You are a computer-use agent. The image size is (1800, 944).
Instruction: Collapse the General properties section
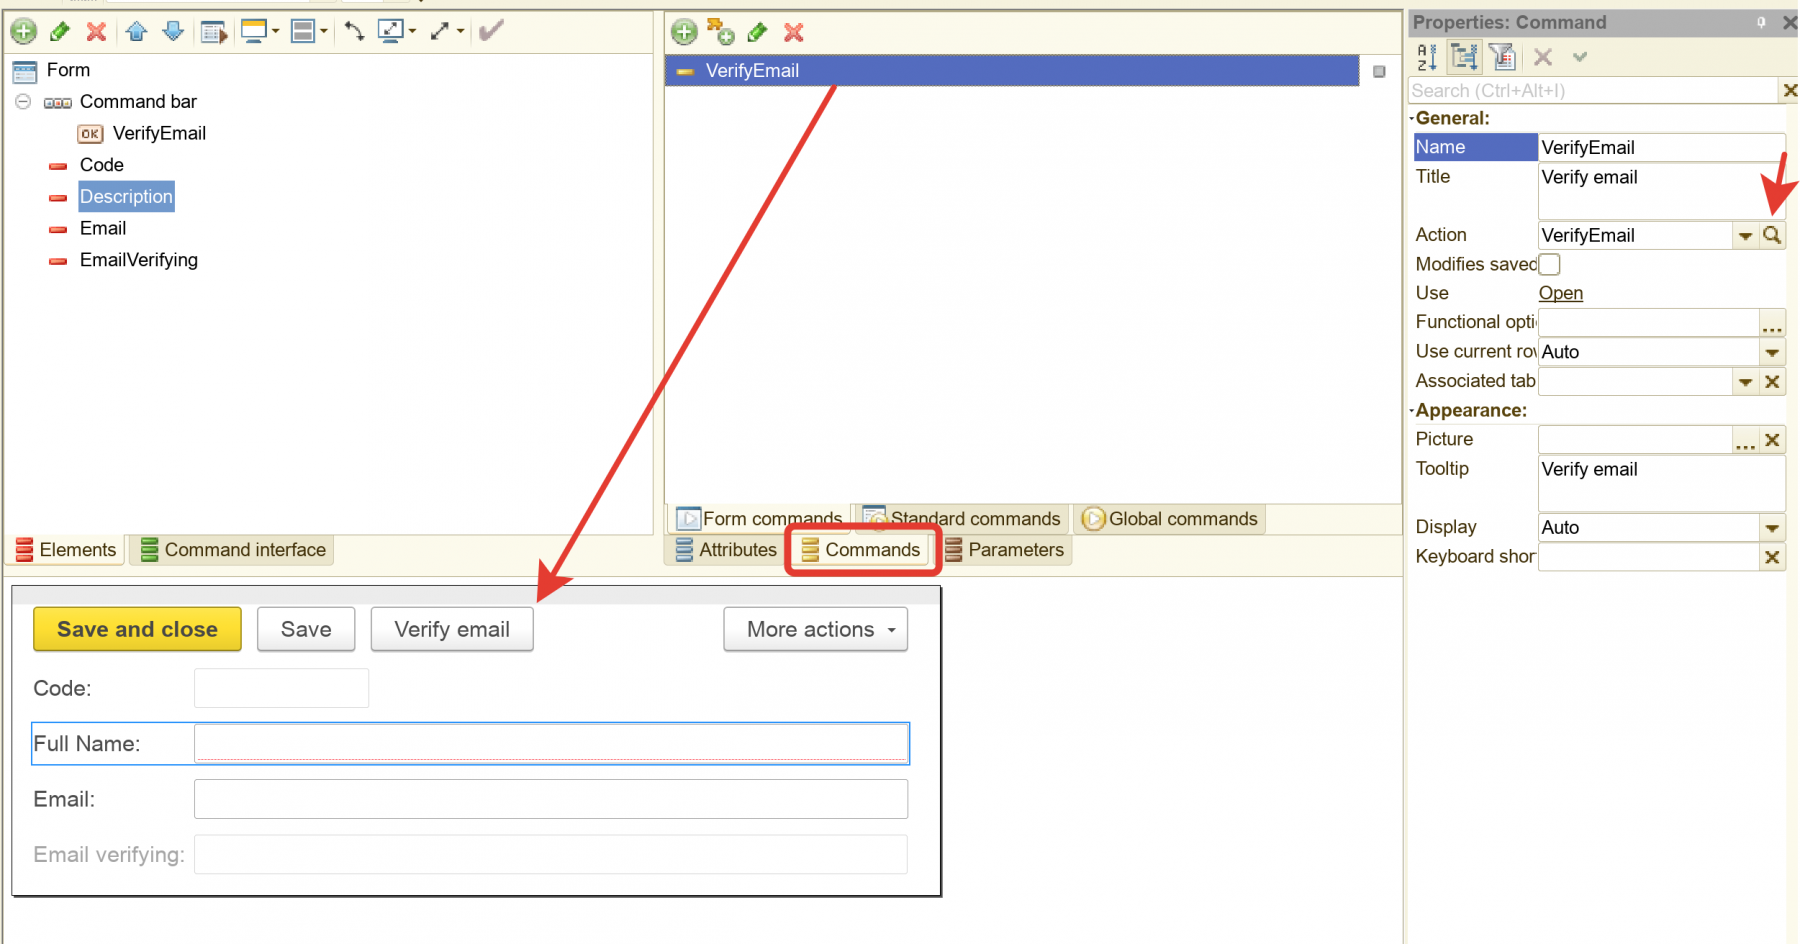click(x=1412, y=118)
